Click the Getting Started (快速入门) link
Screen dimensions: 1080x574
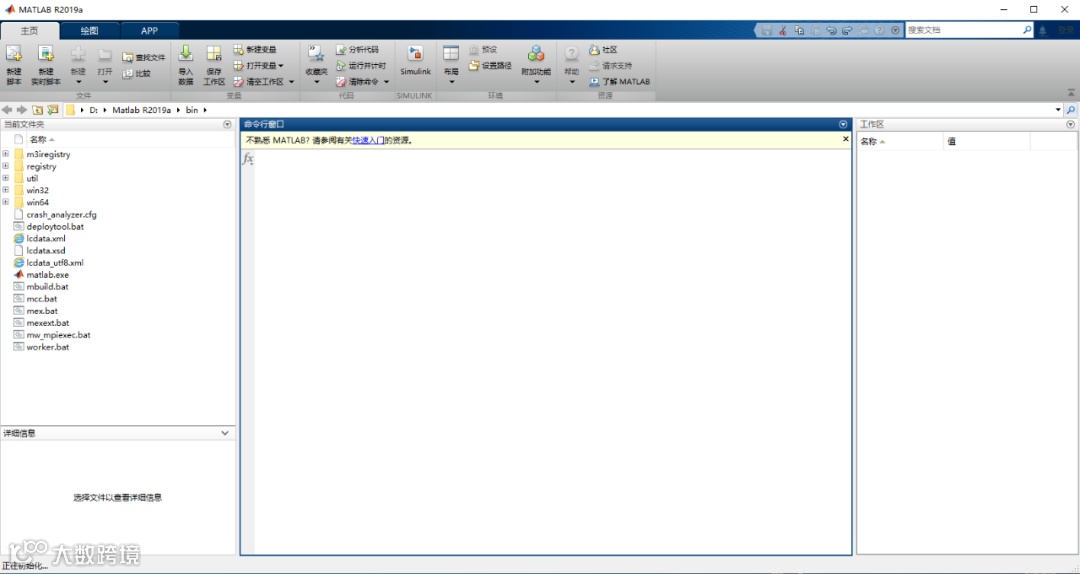[368, 140]
